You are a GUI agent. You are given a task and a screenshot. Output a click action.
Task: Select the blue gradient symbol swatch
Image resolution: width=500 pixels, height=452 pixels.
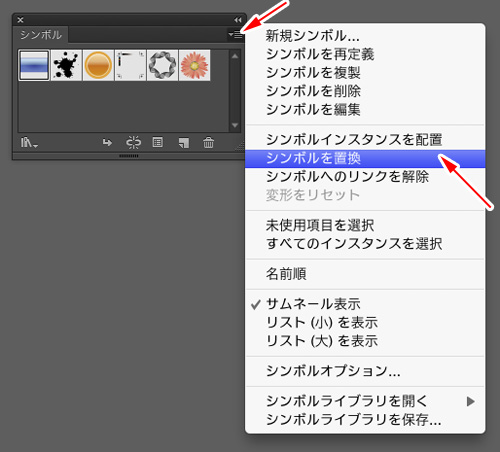coord(34,65)
